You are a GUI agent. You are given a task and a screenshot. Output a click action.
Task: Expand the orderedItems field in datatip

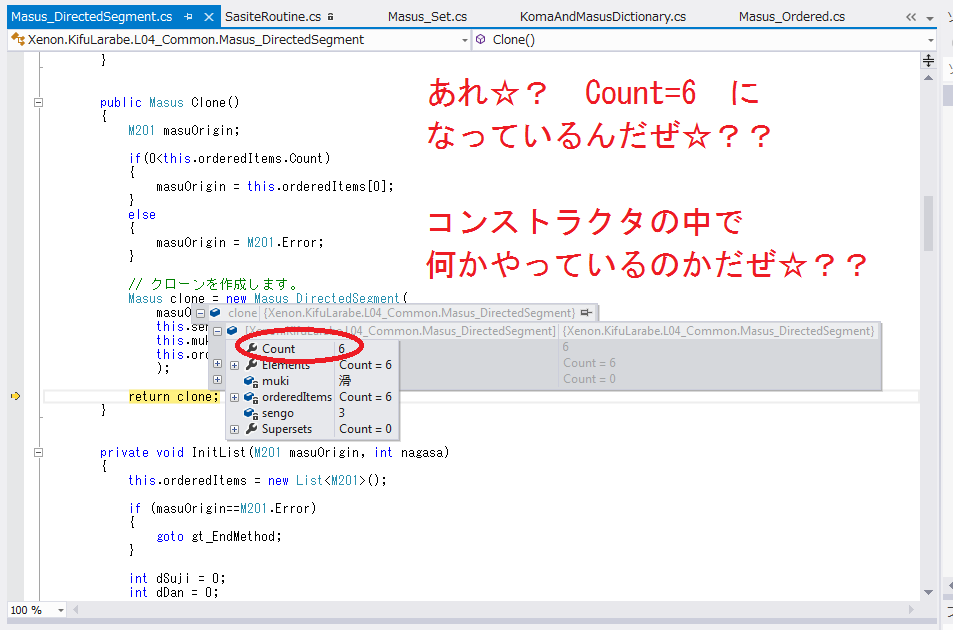tap(235, 397)
